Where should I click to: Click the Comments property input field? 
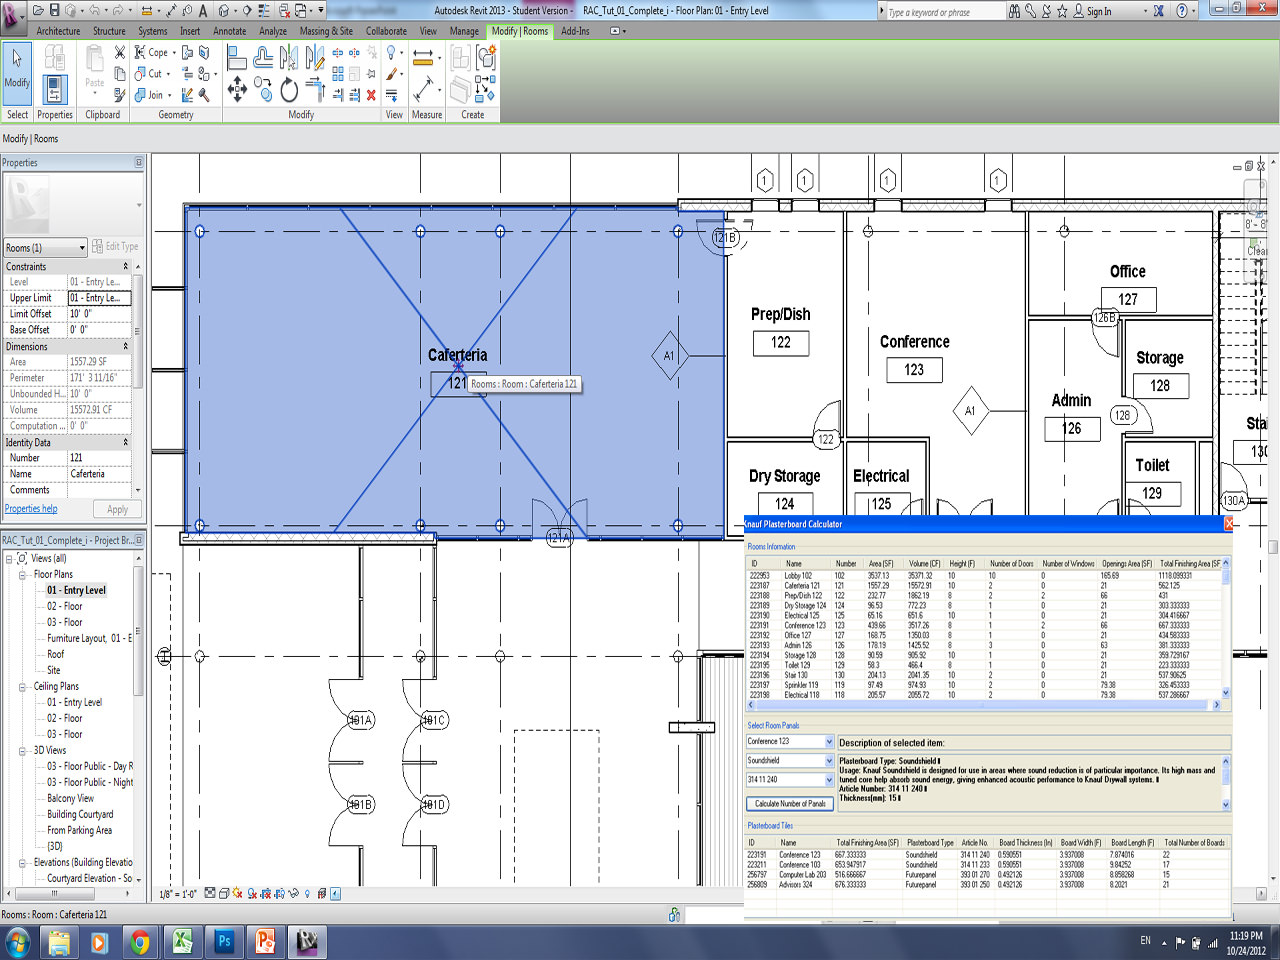(x=99, y=490)
